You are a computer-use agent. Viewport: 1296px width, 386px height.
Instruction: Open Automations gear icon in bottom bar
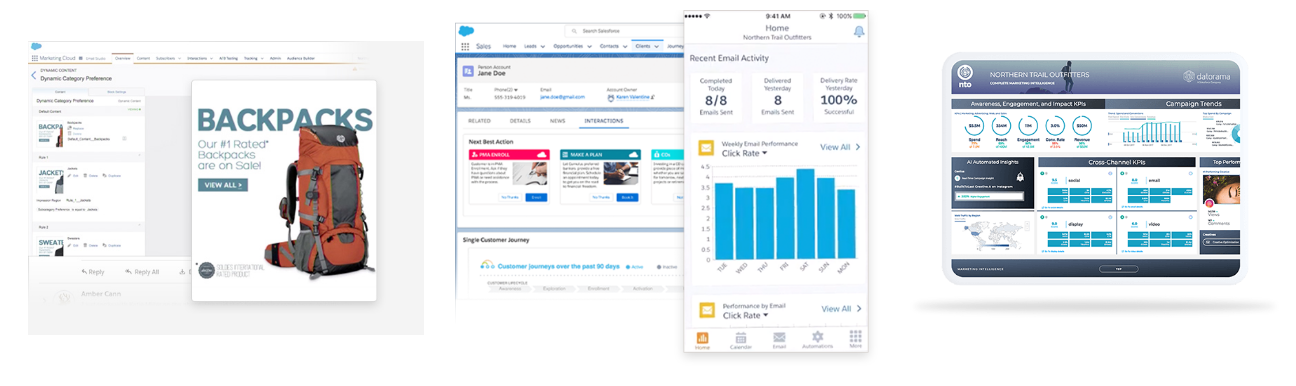(817, 337)
